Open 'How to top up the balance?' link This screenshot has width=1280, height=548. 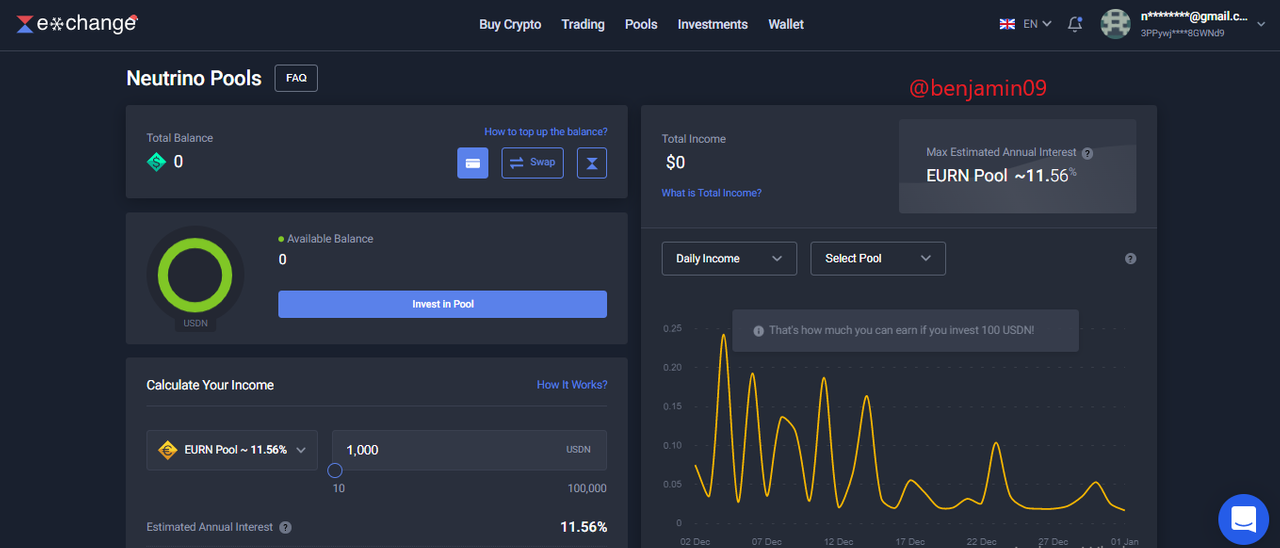546,132
